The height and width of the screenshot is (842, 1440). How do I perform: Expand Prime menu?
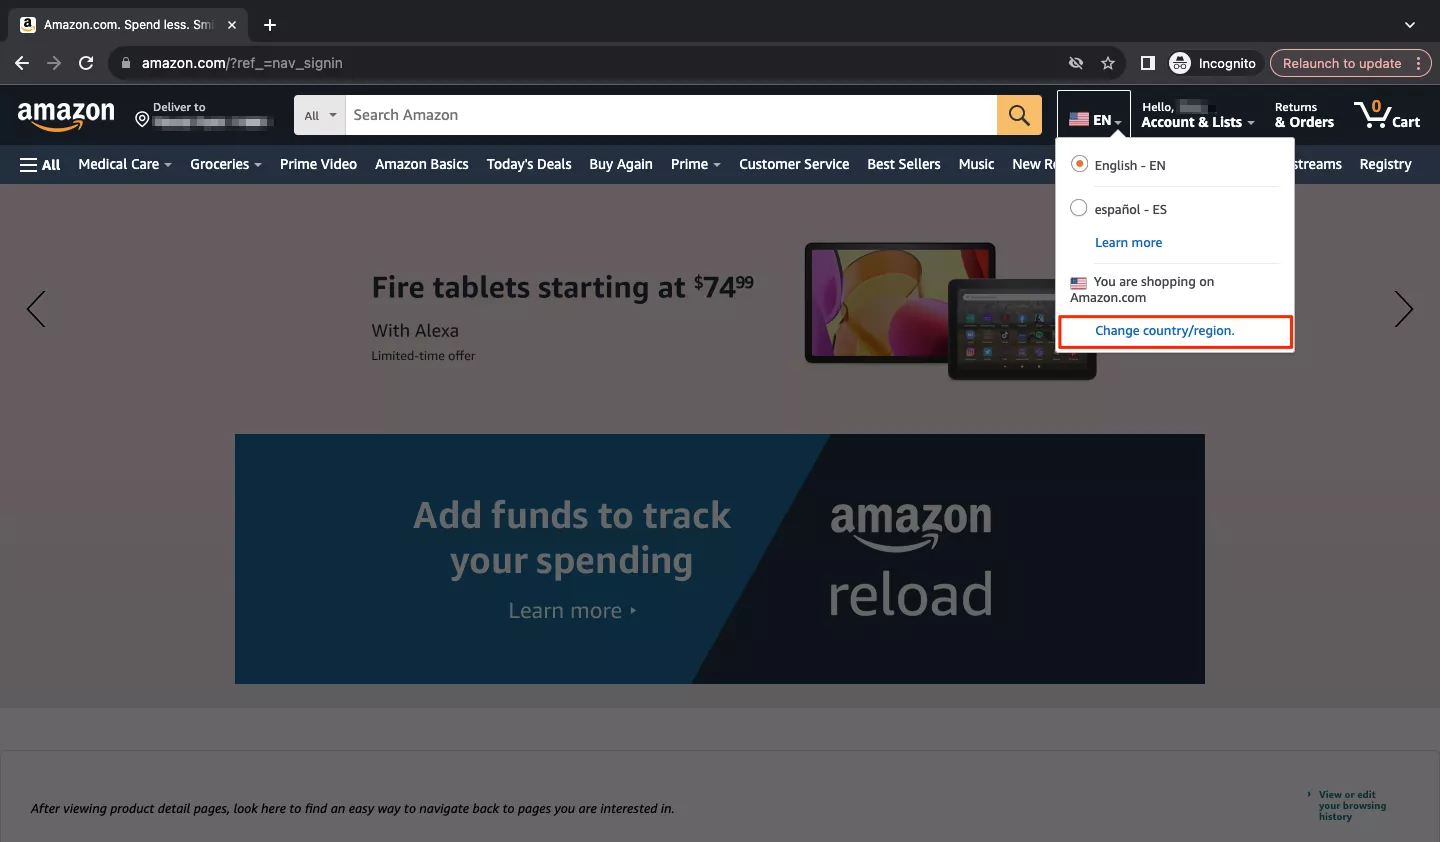[696, 164]
